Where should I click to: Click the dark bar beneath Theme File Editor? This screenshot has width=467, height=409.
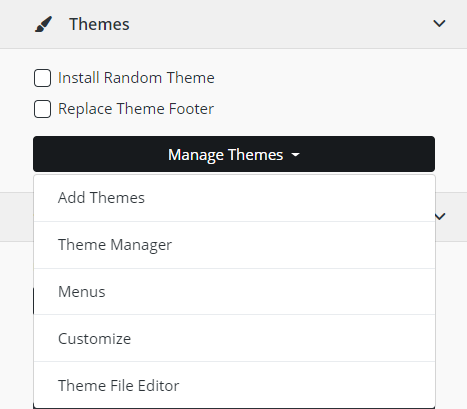(234, 408)
